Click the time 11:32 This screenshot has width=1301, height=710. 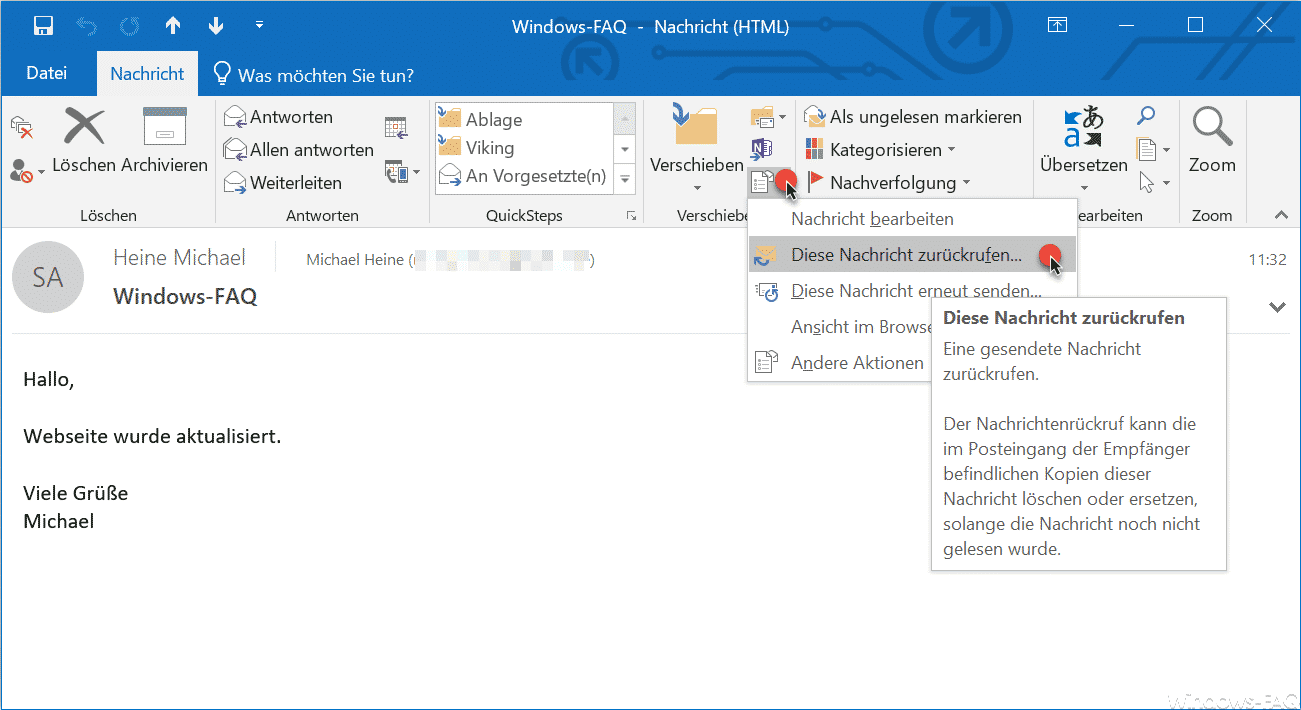click(x=1267, y=260)
